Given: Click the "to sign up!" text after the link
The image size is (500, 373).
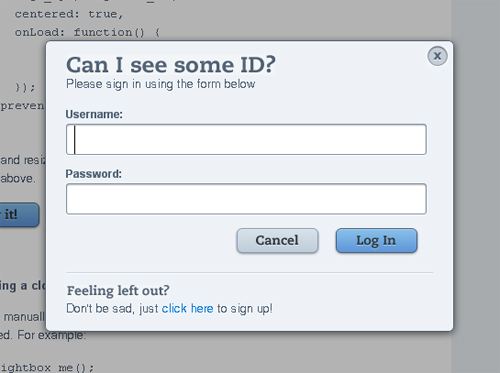Looking at the screenshot, I should point(245,309).
